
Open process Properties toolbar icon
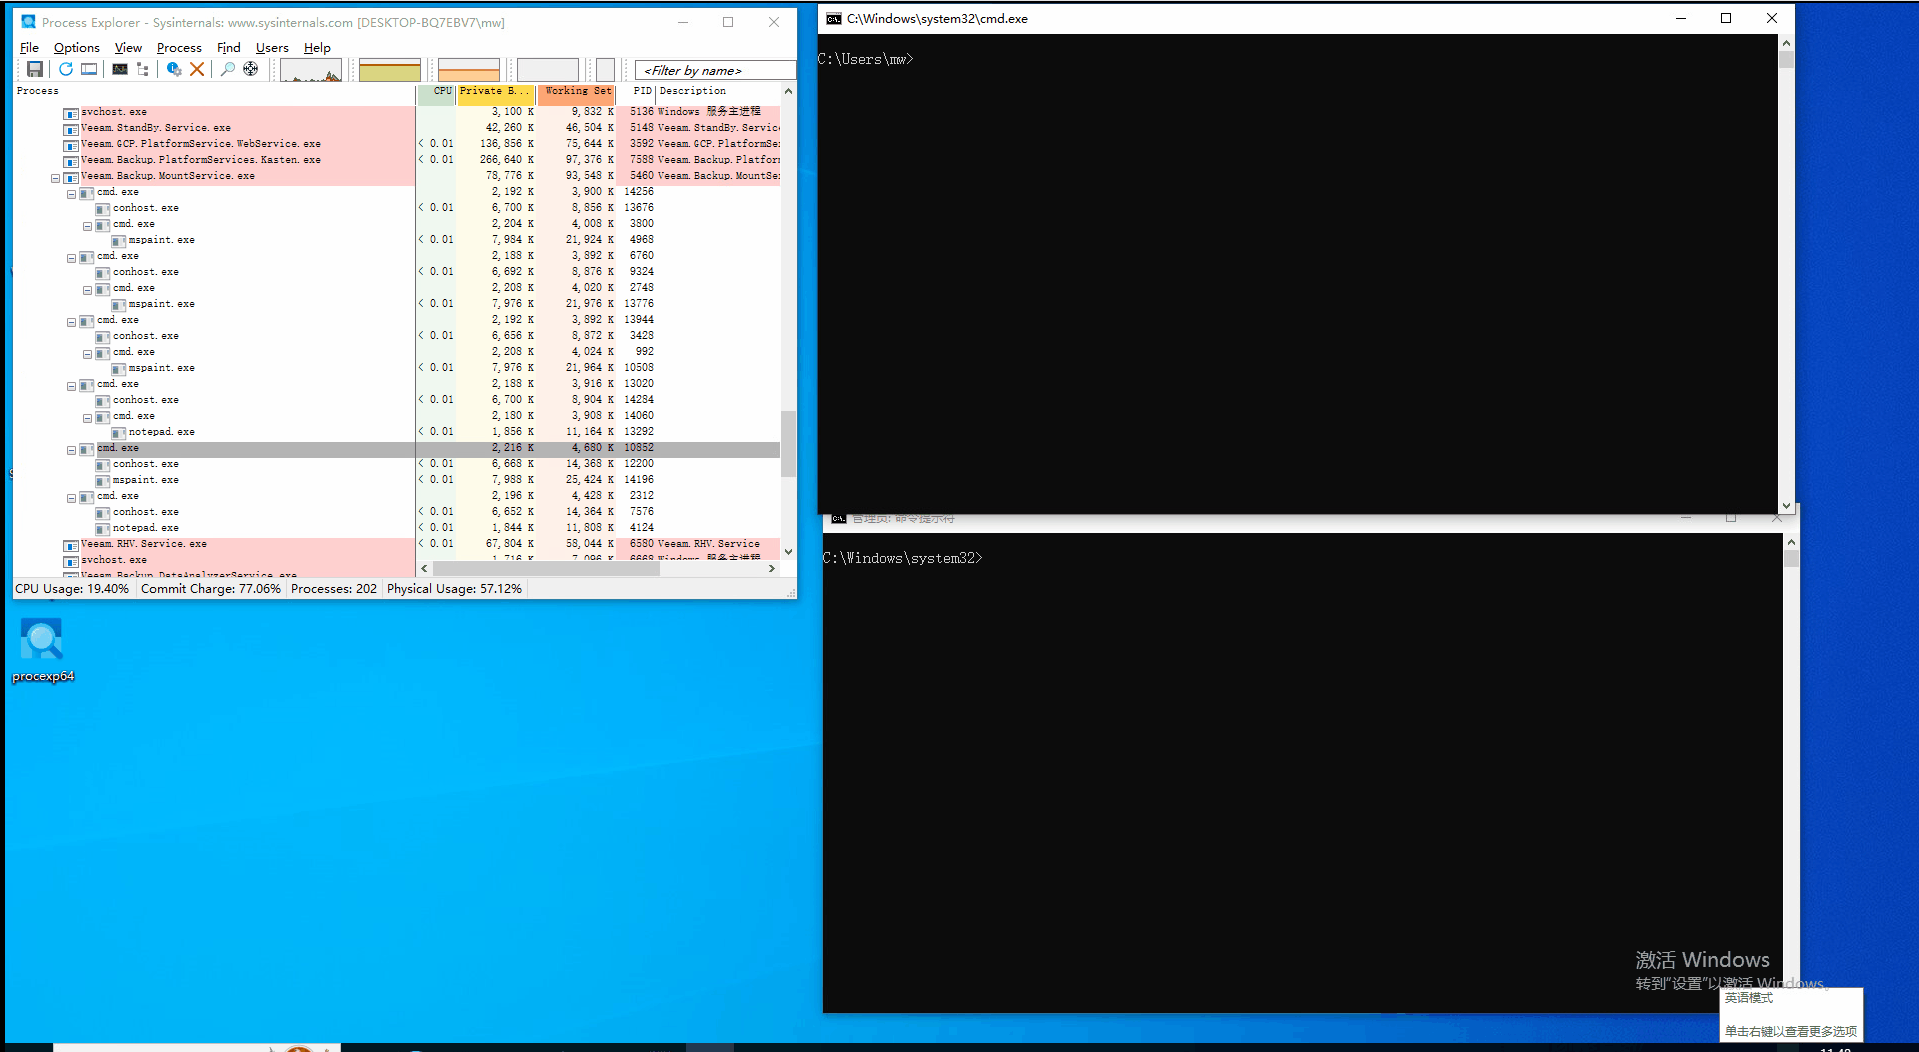tap(174, 69)
